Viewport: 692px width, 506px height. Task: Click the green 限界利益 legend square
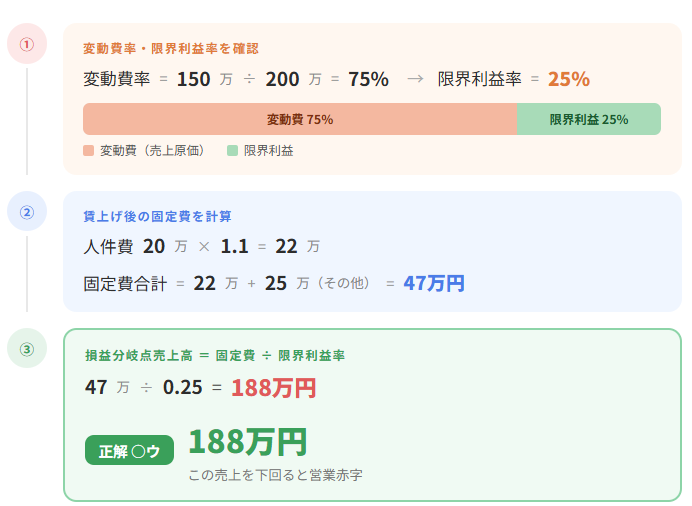232,150
